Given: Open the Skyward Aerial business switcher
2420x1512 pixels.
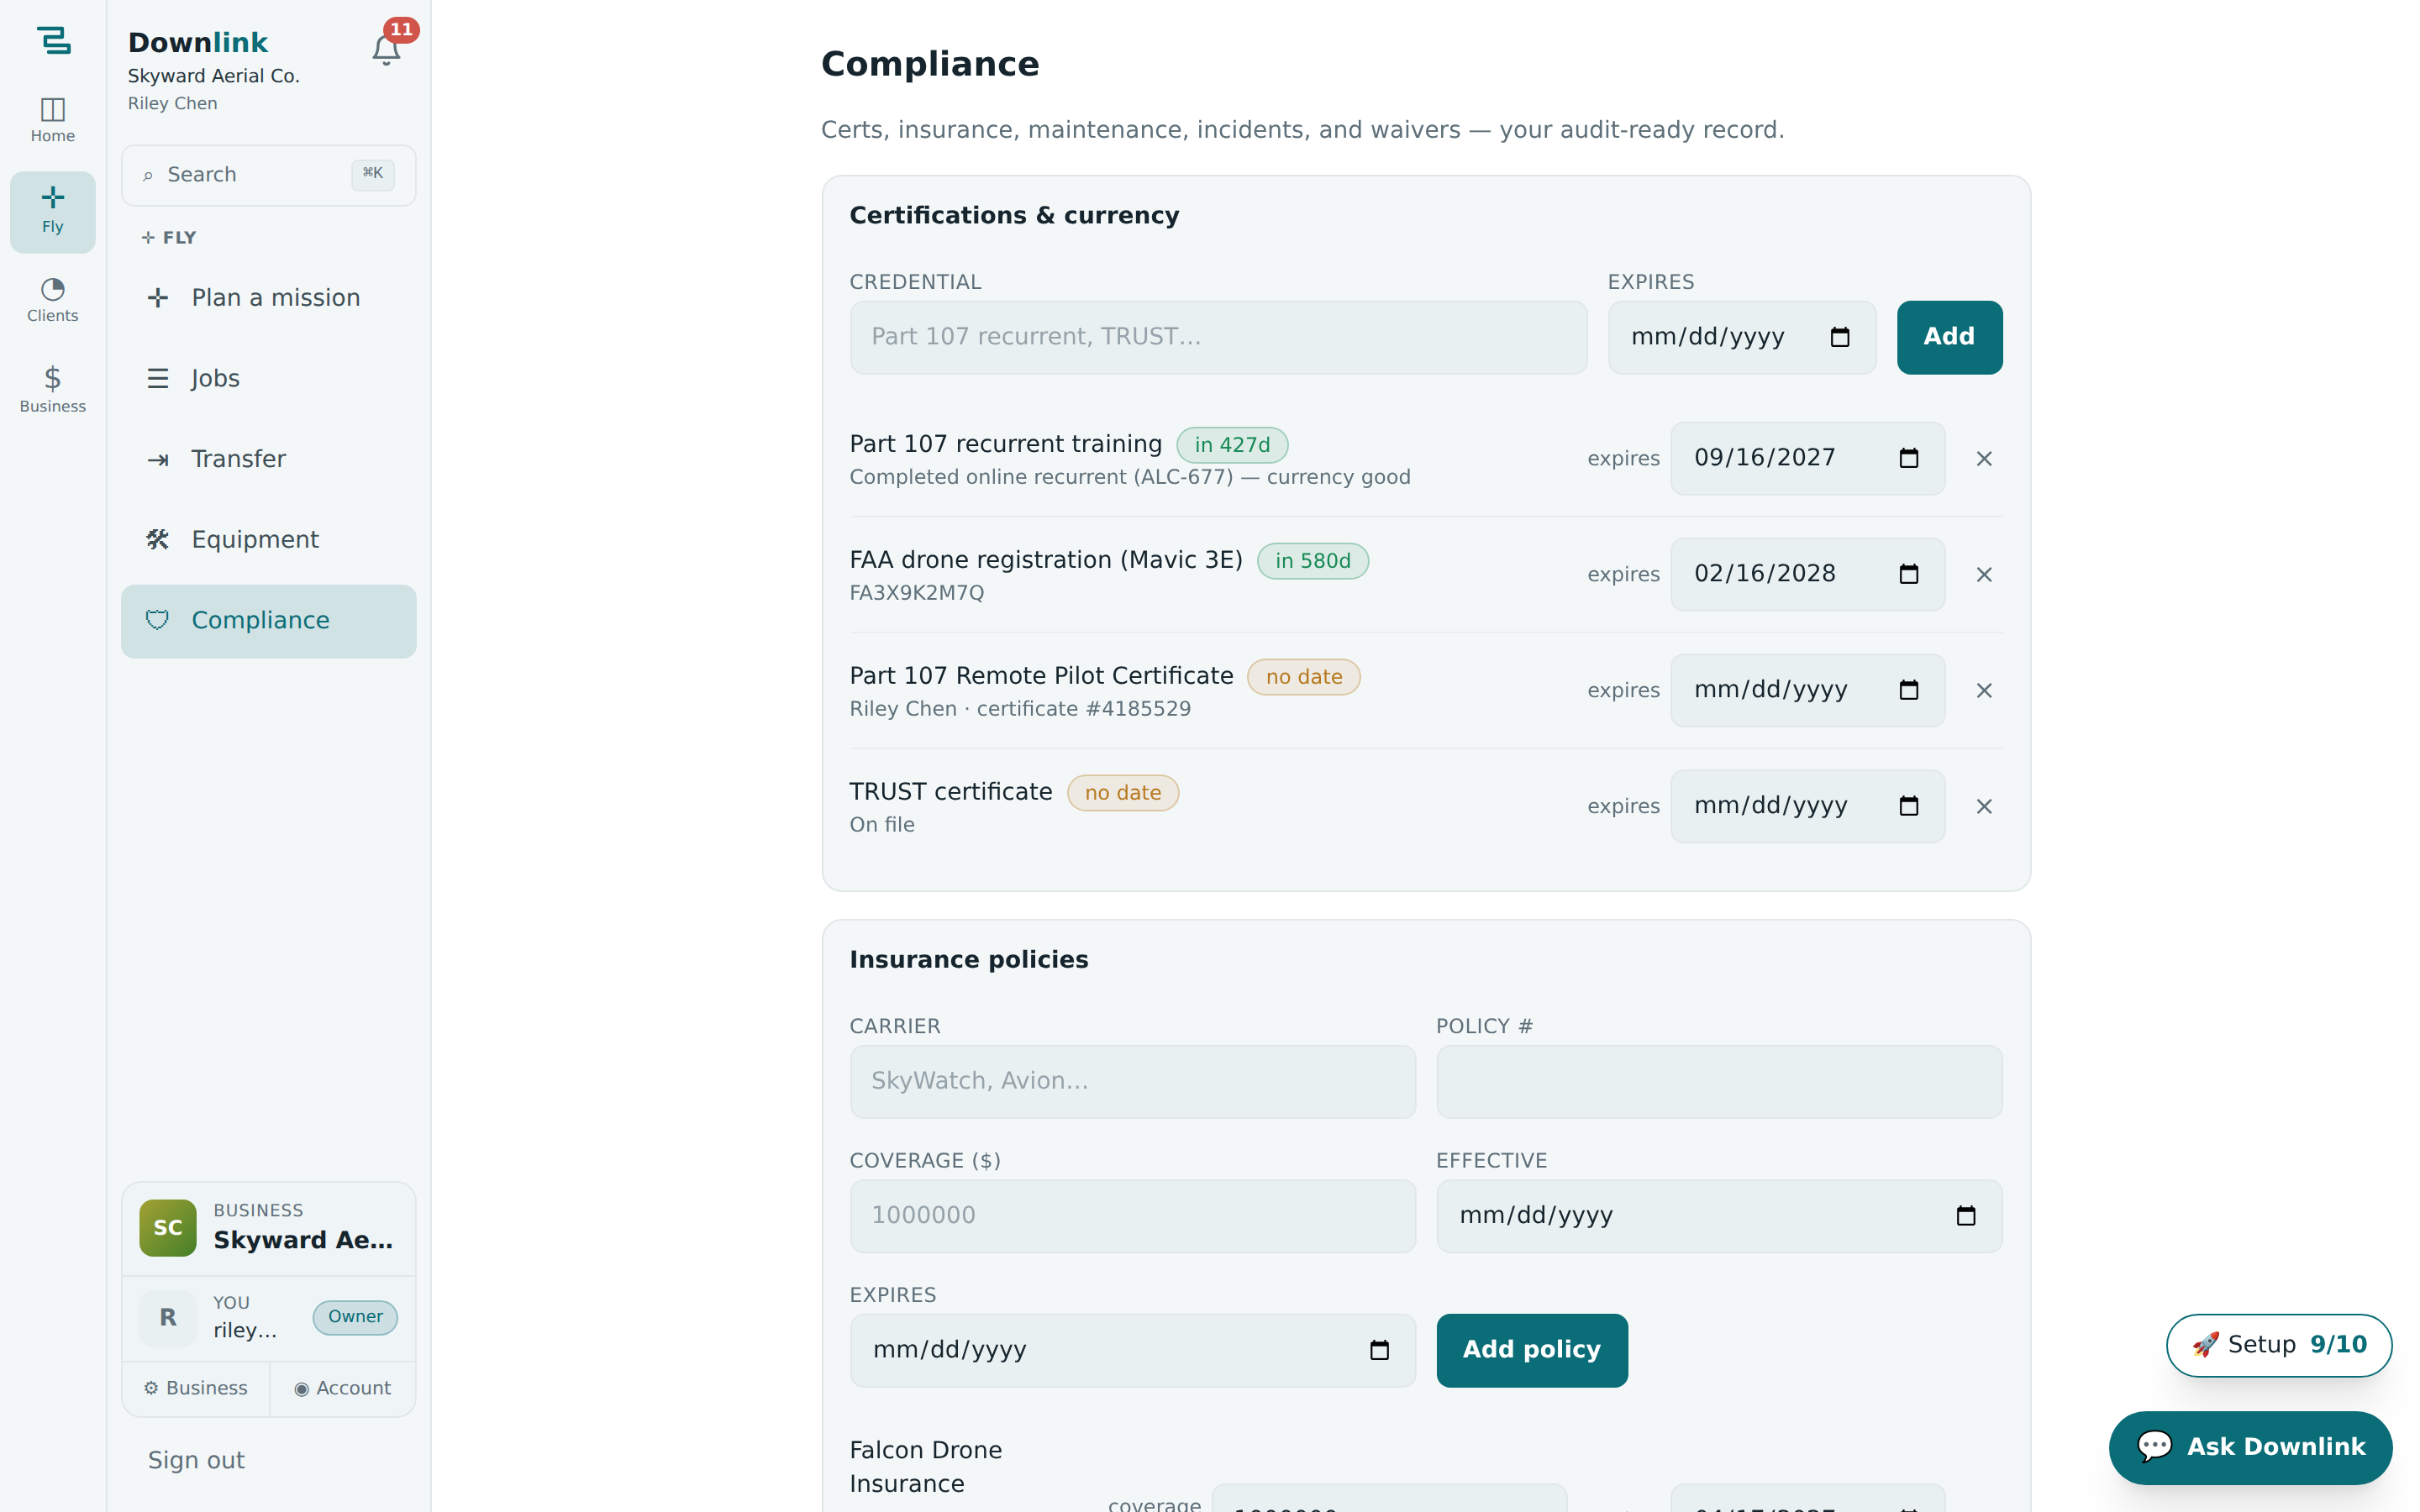Looking at the screenshot, I should [x=268, y=1228].
